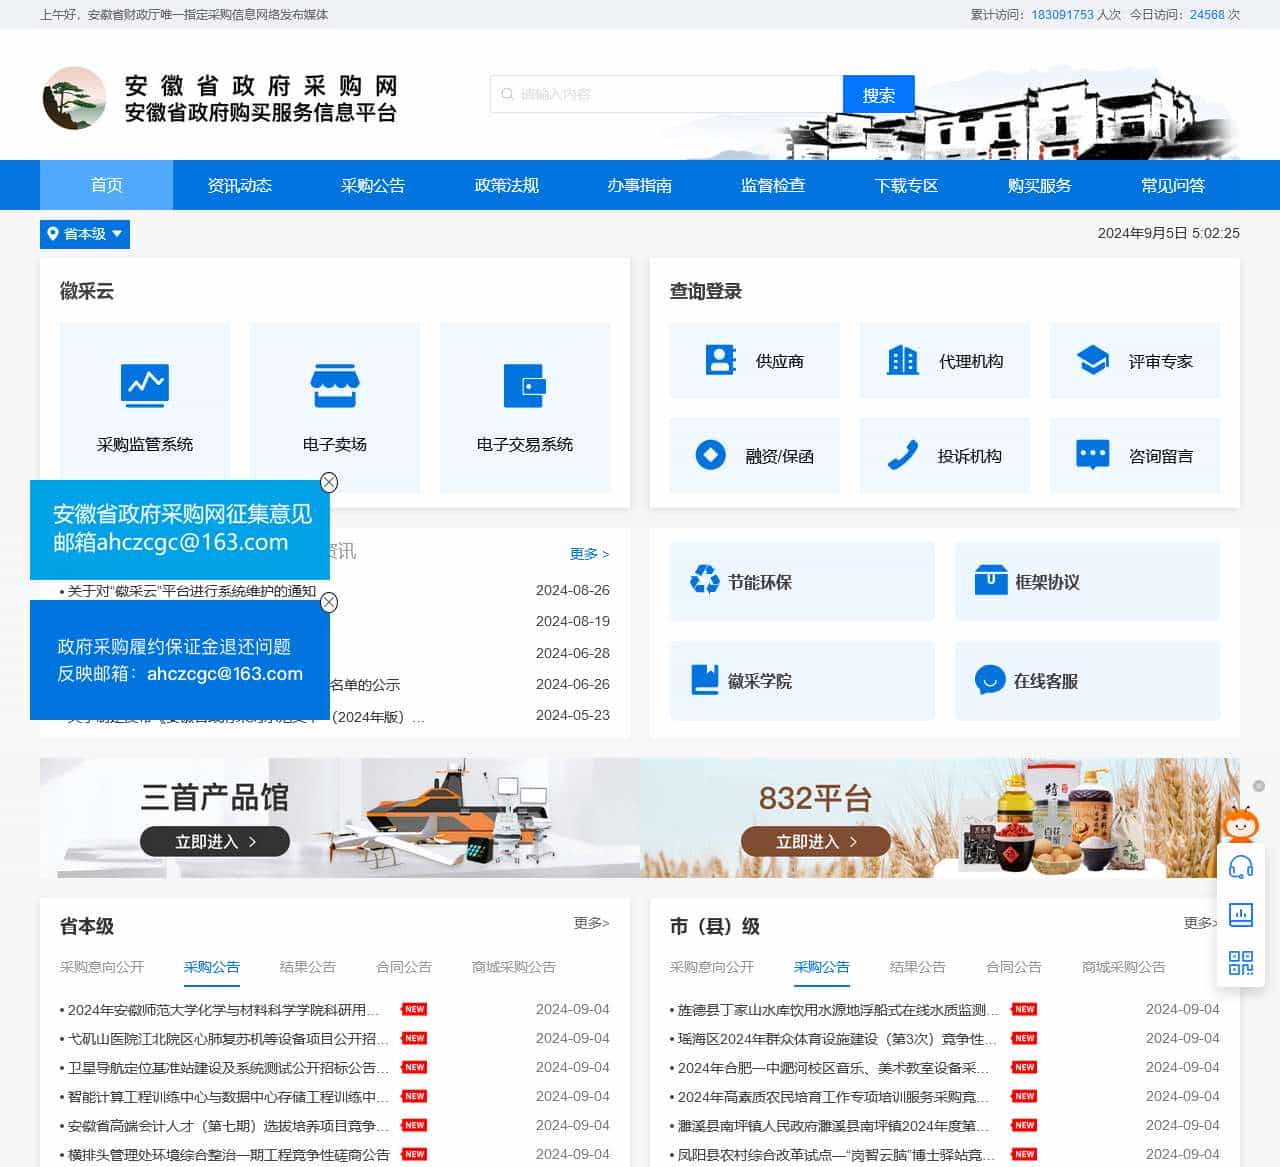Viewport: 1280px width, 1167px height.
Task: Switch to 采购意向公开 tab under 市（县）级
Action: click(x=712, y=967)
